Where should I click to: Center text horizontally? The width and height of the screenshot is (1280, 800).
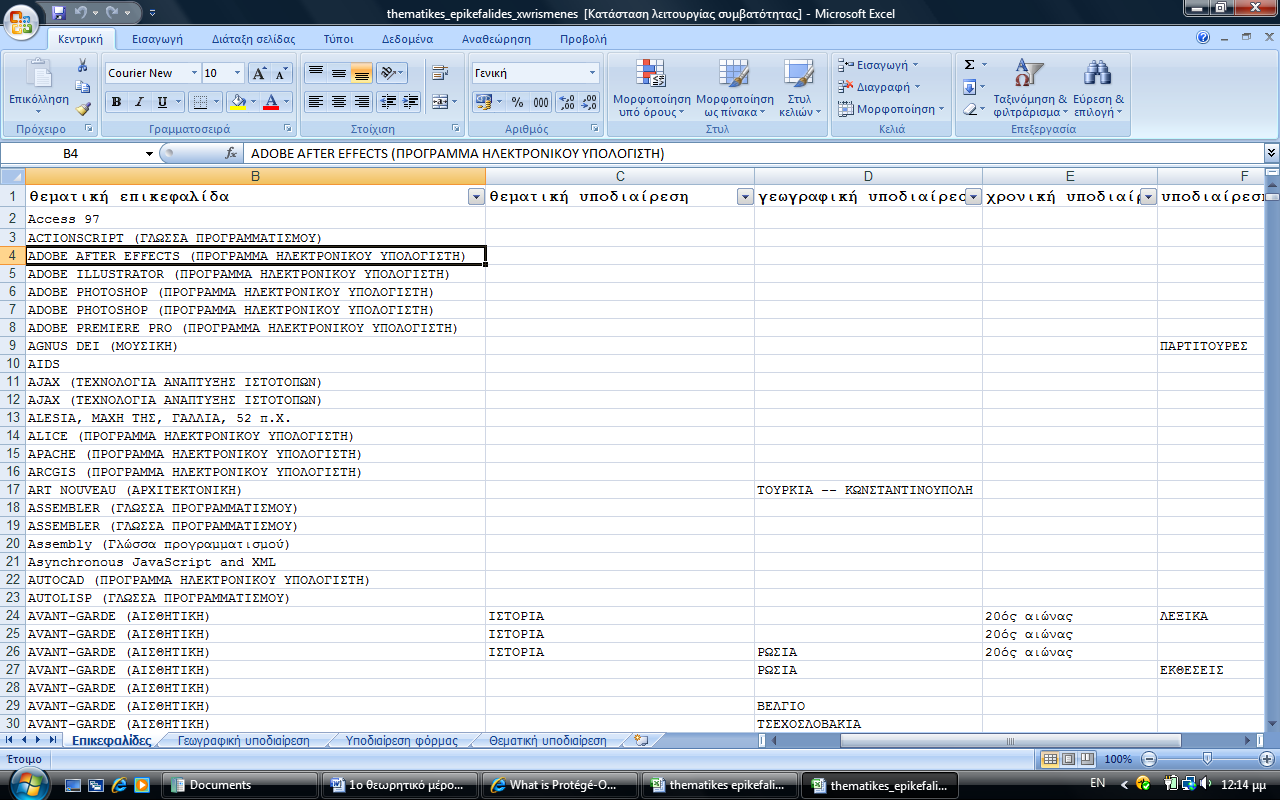pos(339,102)
